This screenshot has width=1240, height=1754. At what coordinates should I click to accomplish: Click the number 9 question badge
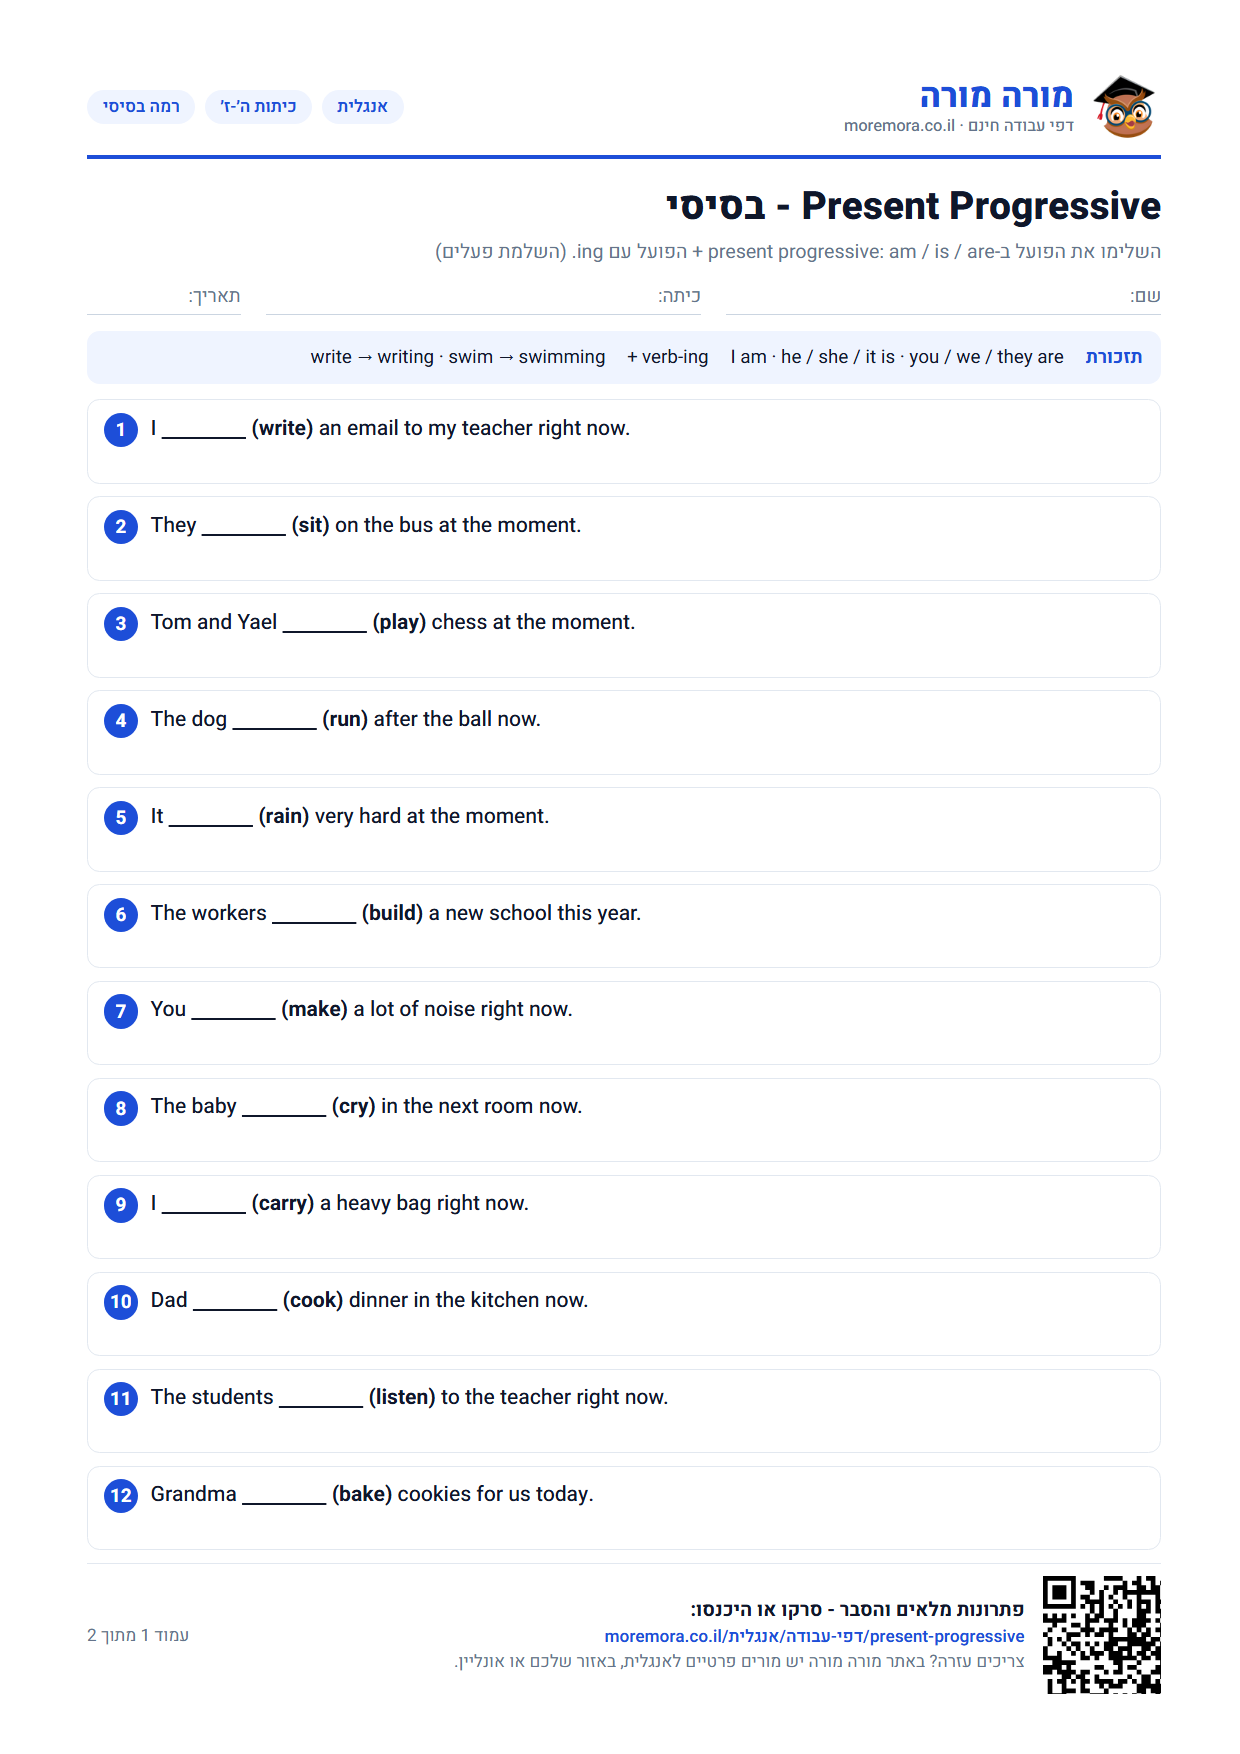click(x=121, y=1205)
